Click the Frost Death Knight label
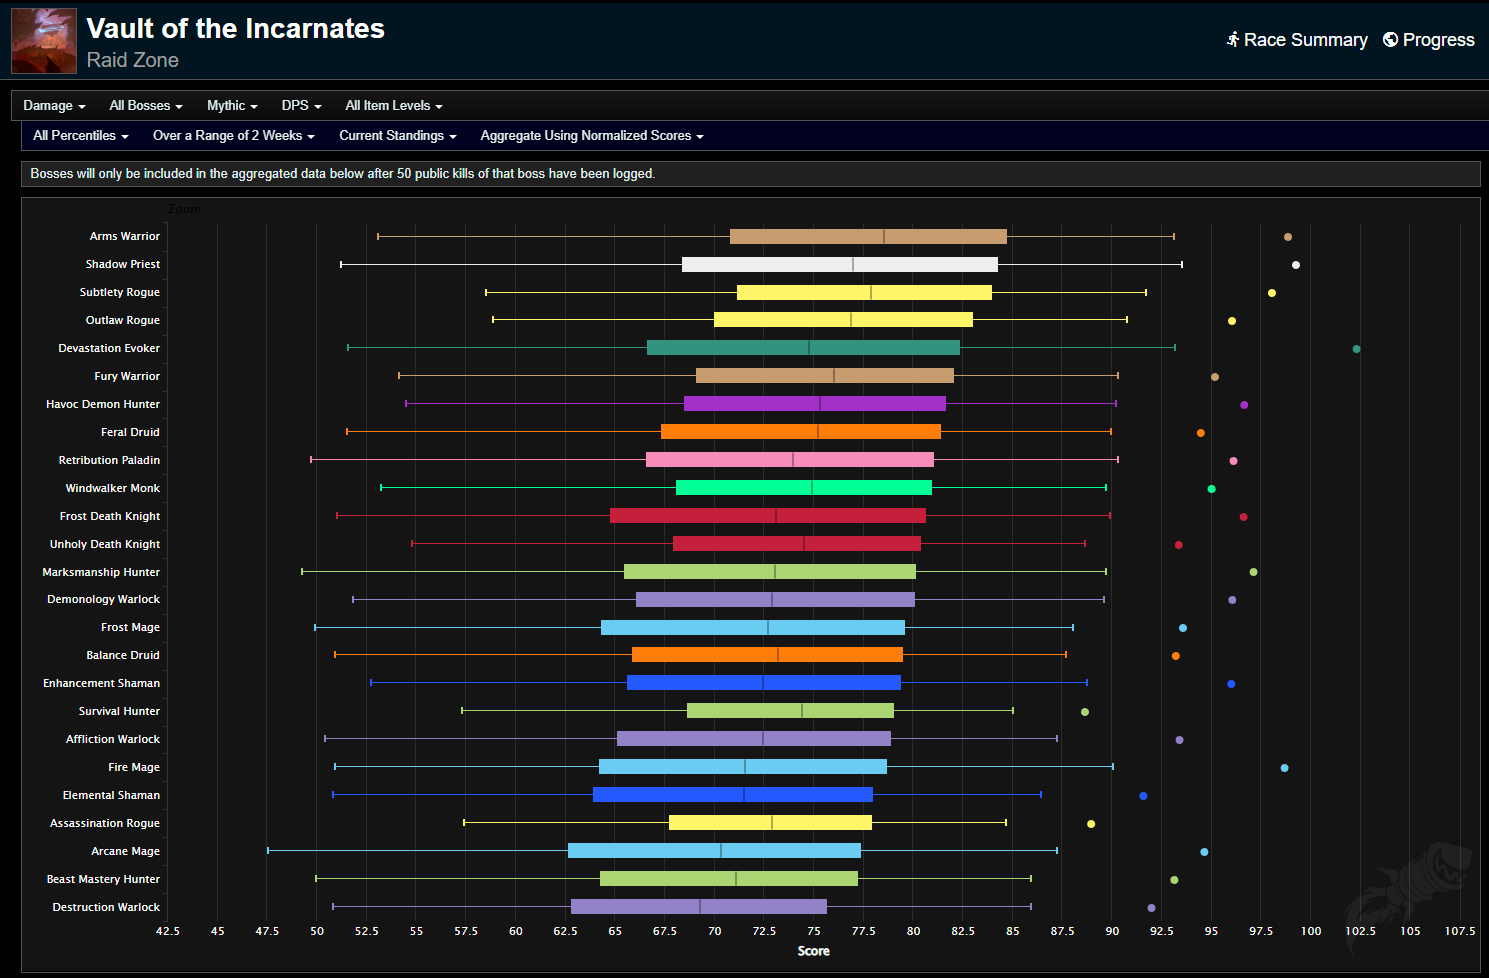The height and width of the screenshot is (978, 1489). coord(110,516)
